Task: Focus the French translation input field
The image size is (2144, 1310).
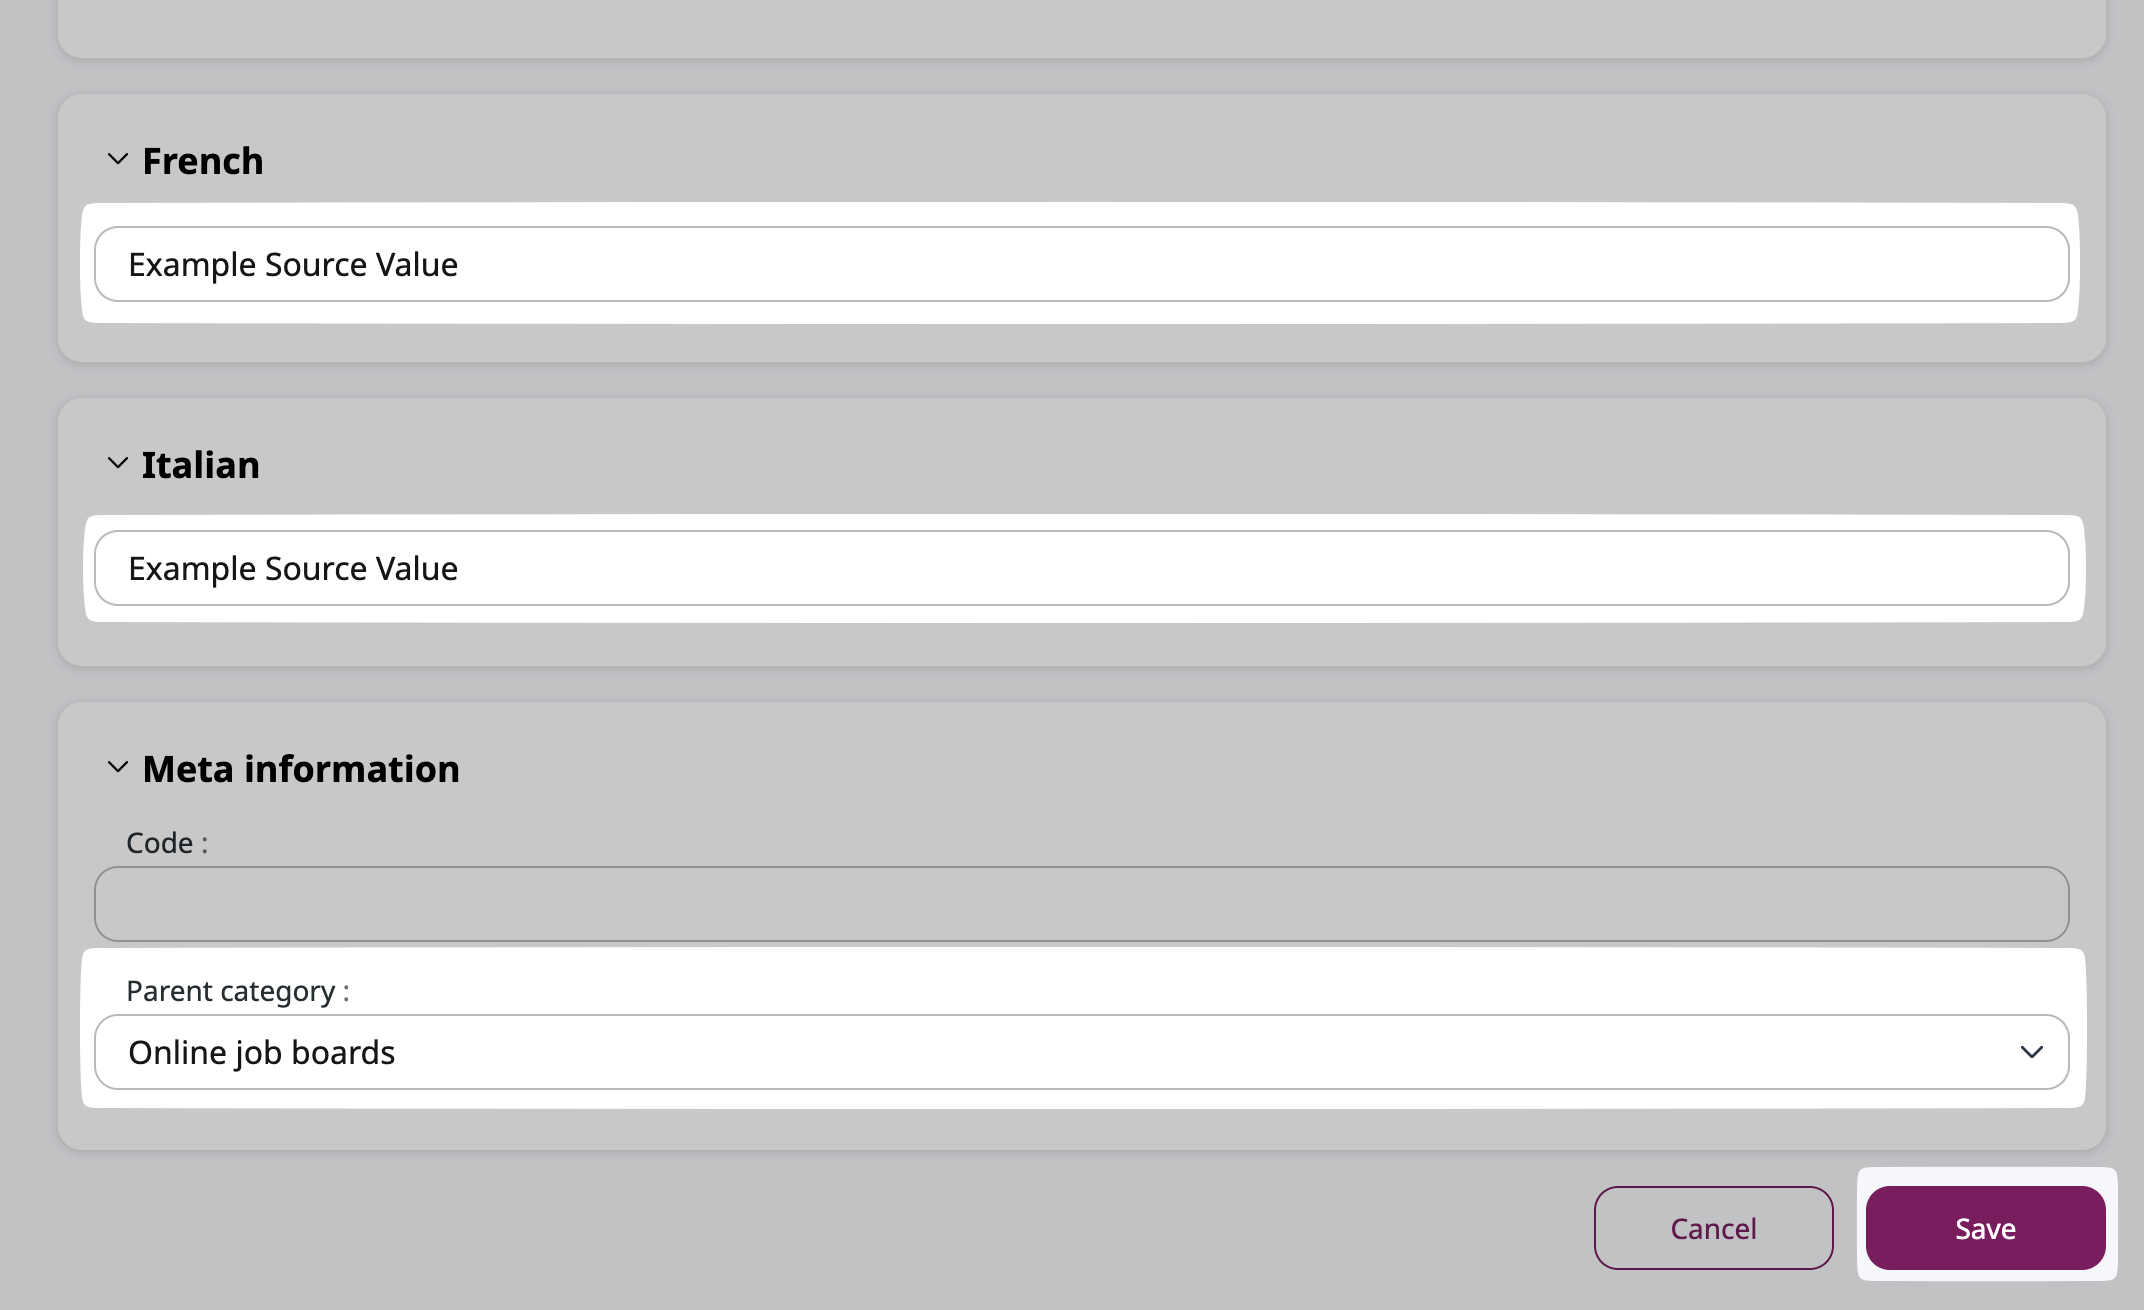Action: 1081,264
